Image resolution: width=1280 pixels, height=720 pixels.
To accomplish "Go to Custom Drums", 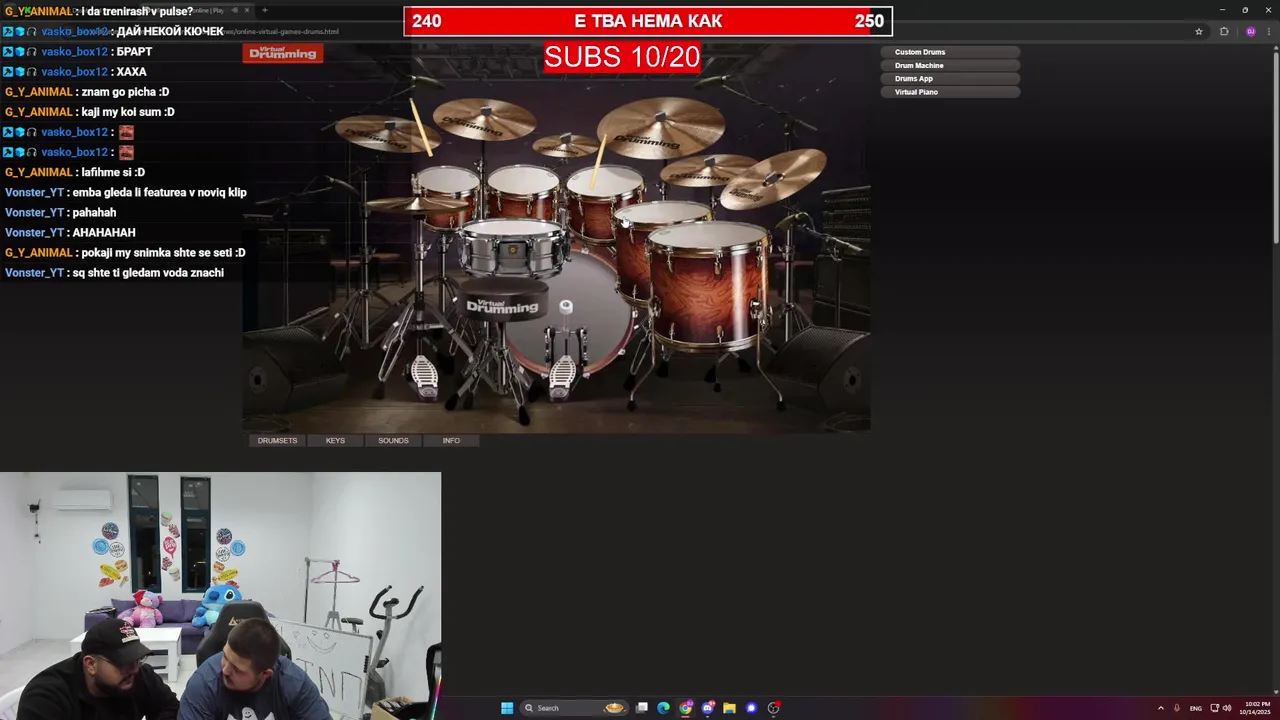I will pos(950,52).
